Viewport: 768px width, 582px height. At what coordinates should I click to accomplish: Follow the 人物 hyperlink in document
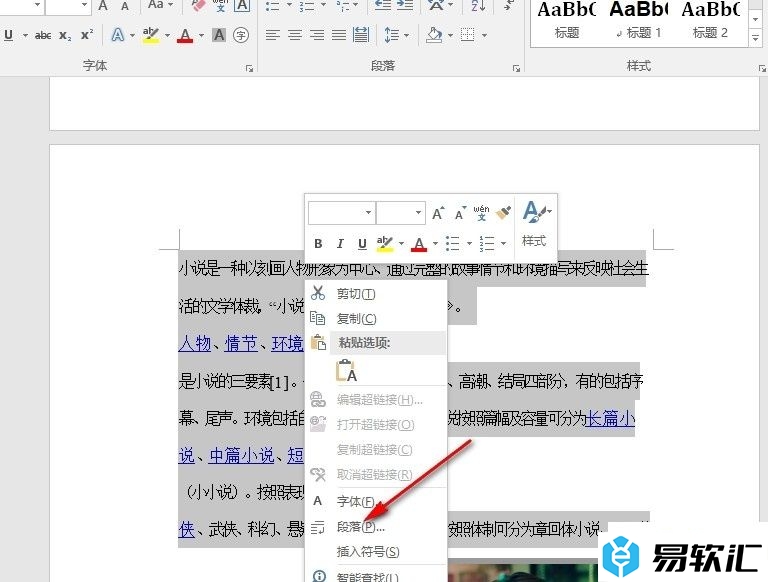195,343
